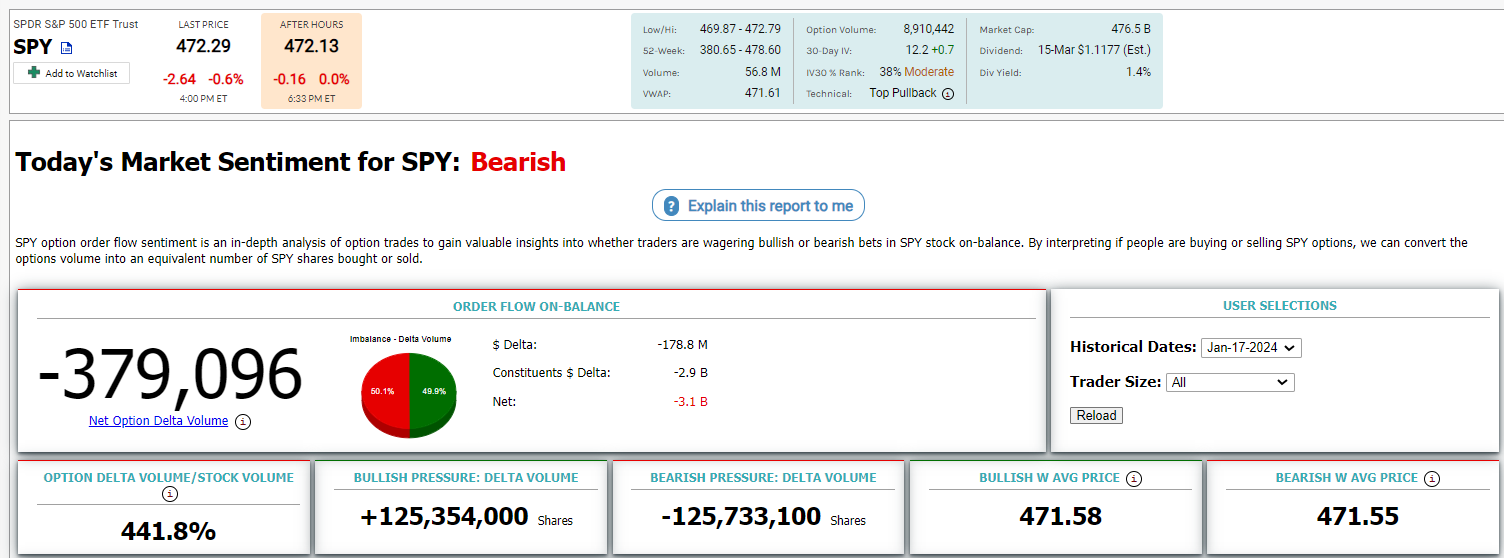Click the -379,096 net delta value

click(170, 376)
